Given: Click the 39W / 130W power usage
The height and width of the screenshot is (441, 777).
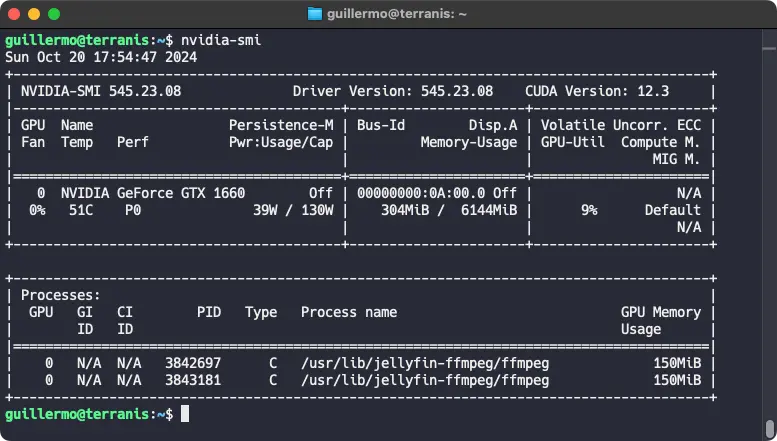Looking at the screenshot, I should pyautogui.click(x=293, y=209).
